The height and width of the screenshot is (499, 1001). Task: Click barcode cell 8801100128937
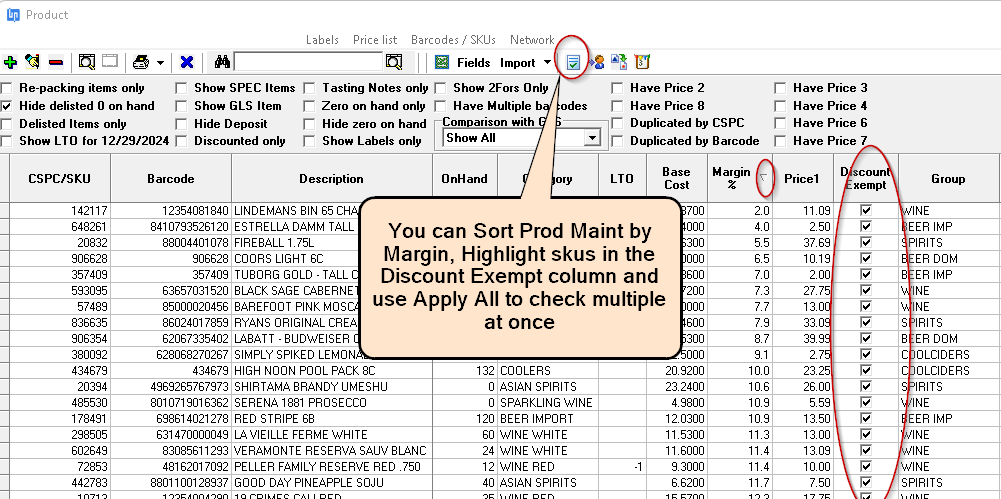coord(170,482)
